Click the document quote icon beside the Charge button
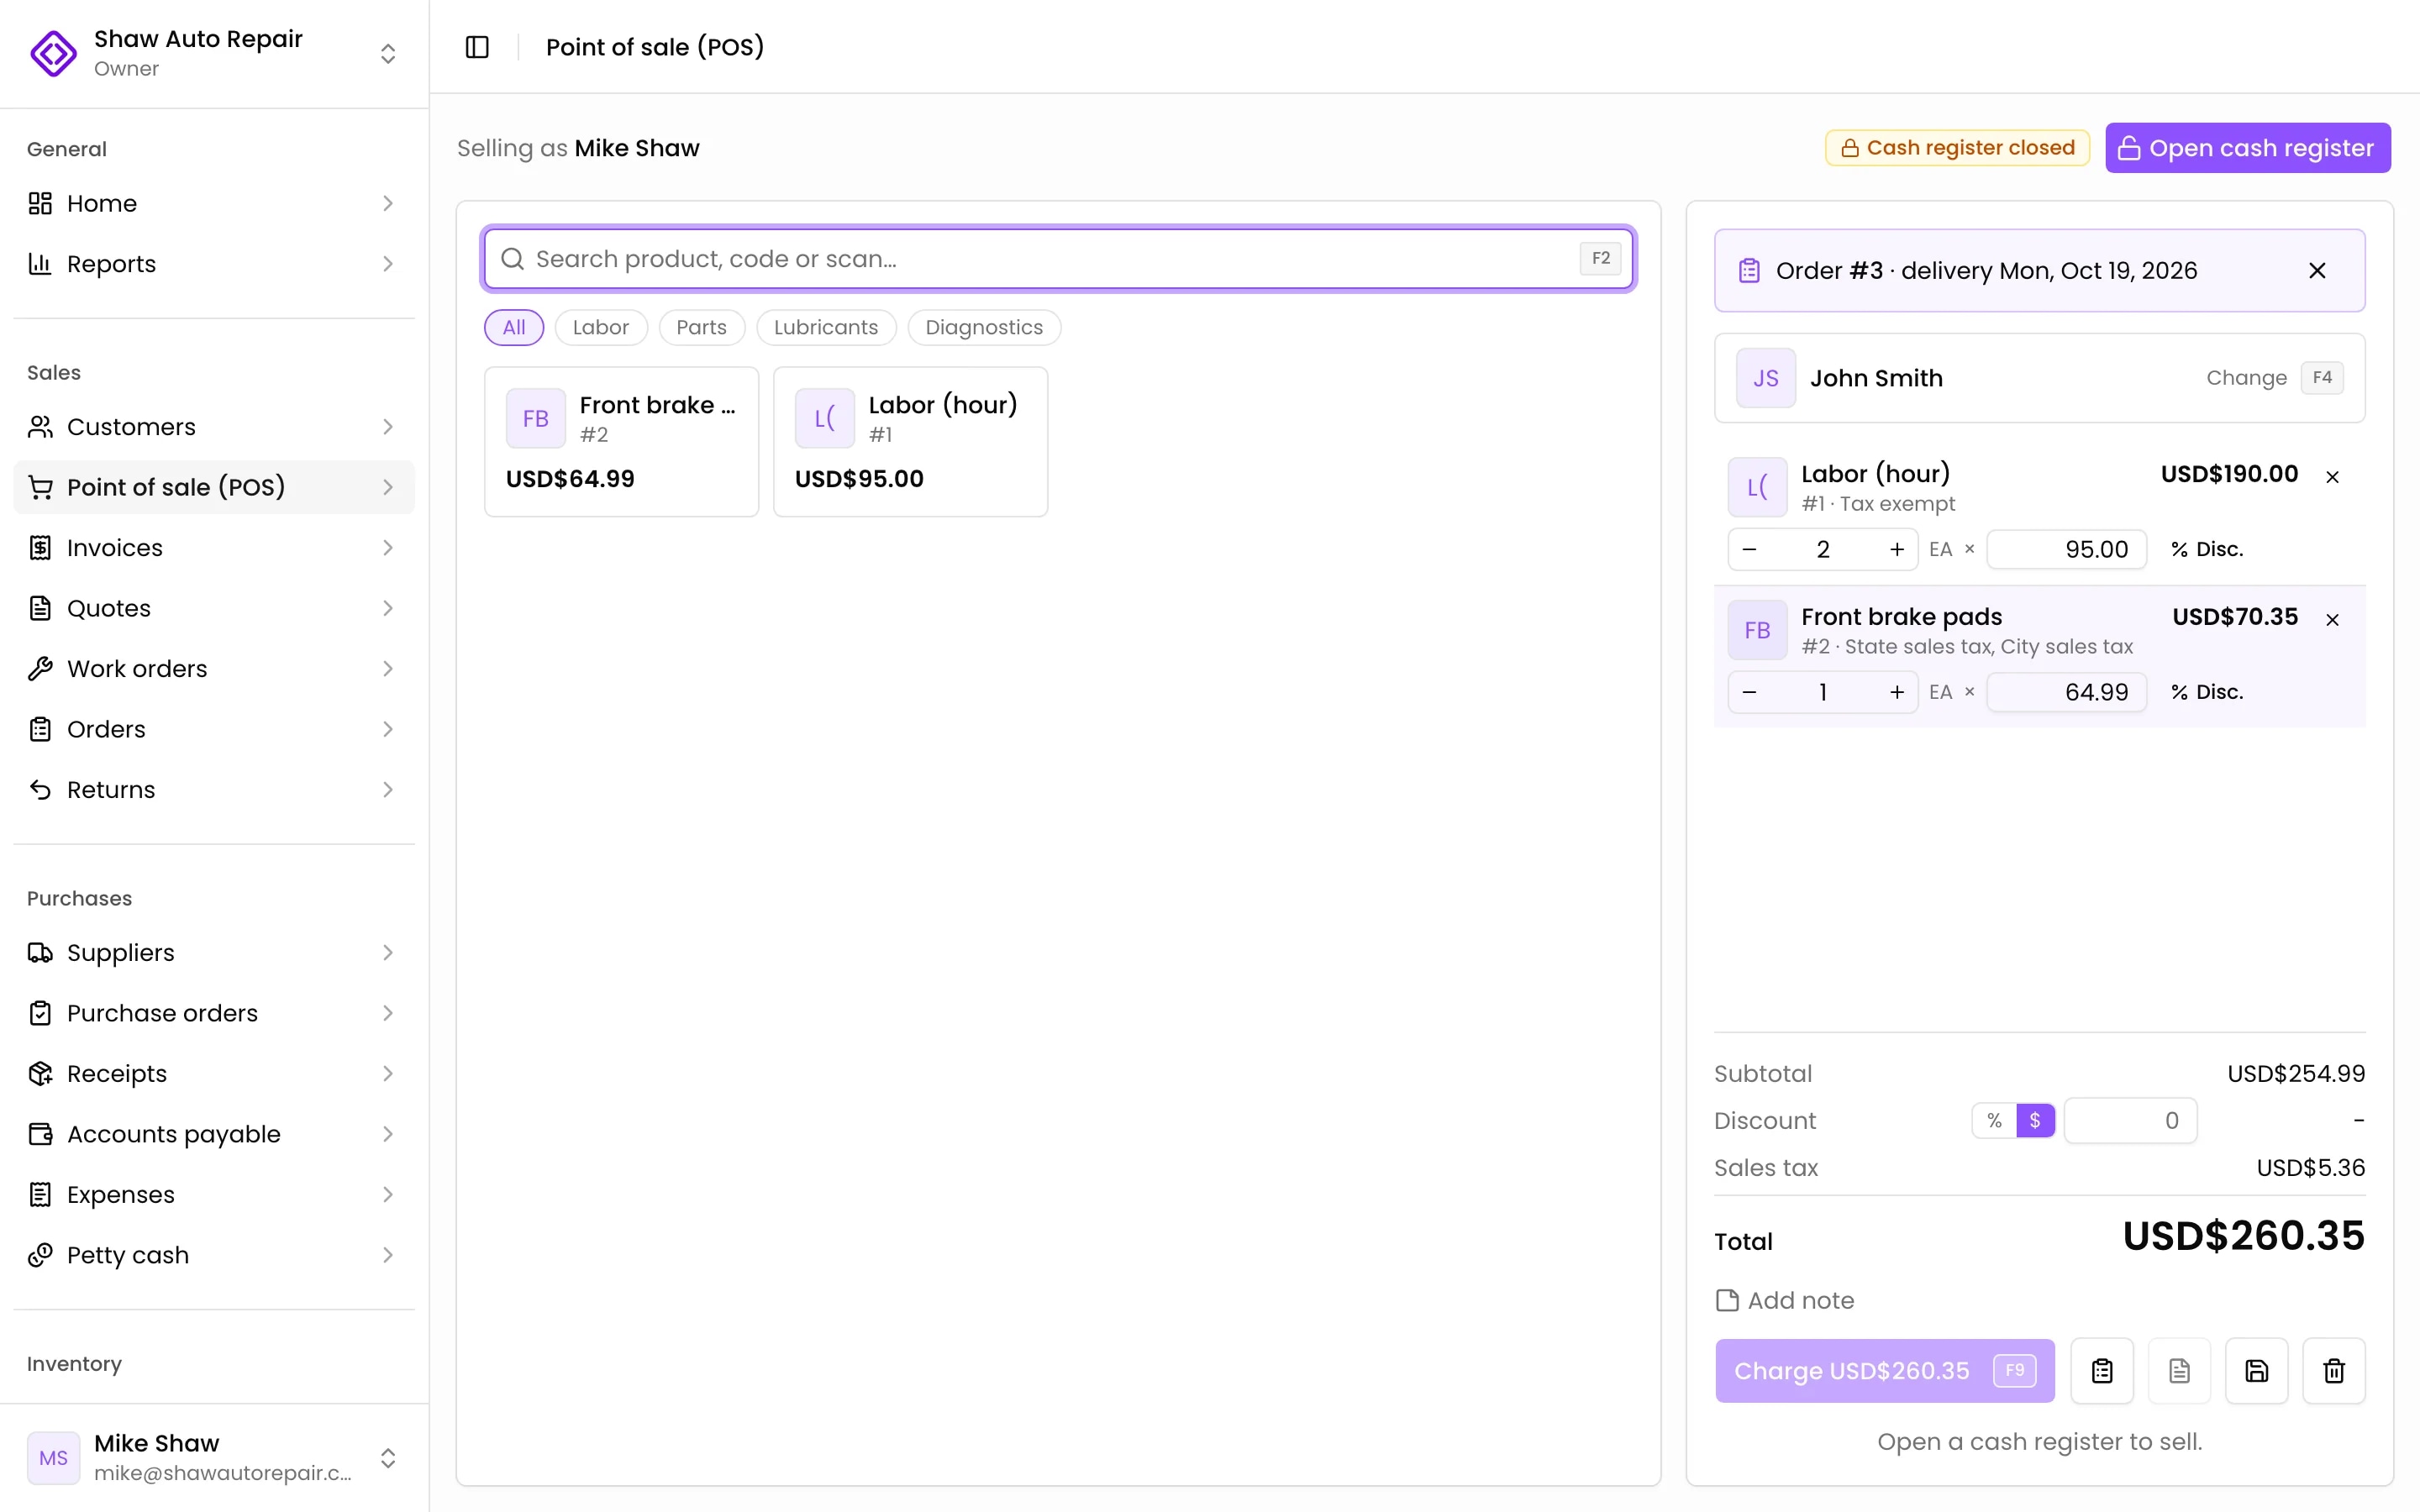The width and height of the screenshot is (2420, 1512). pos(2179,1370)
